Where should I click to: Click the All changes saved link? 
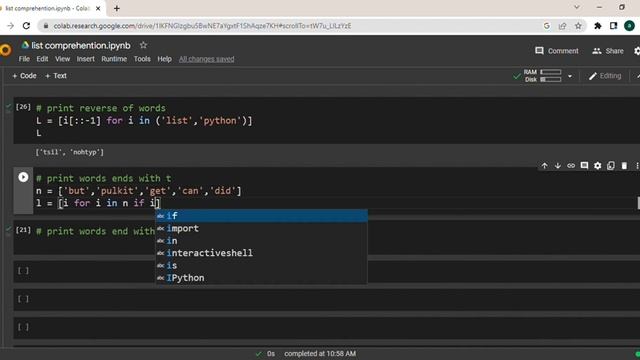tap(207, 59)
